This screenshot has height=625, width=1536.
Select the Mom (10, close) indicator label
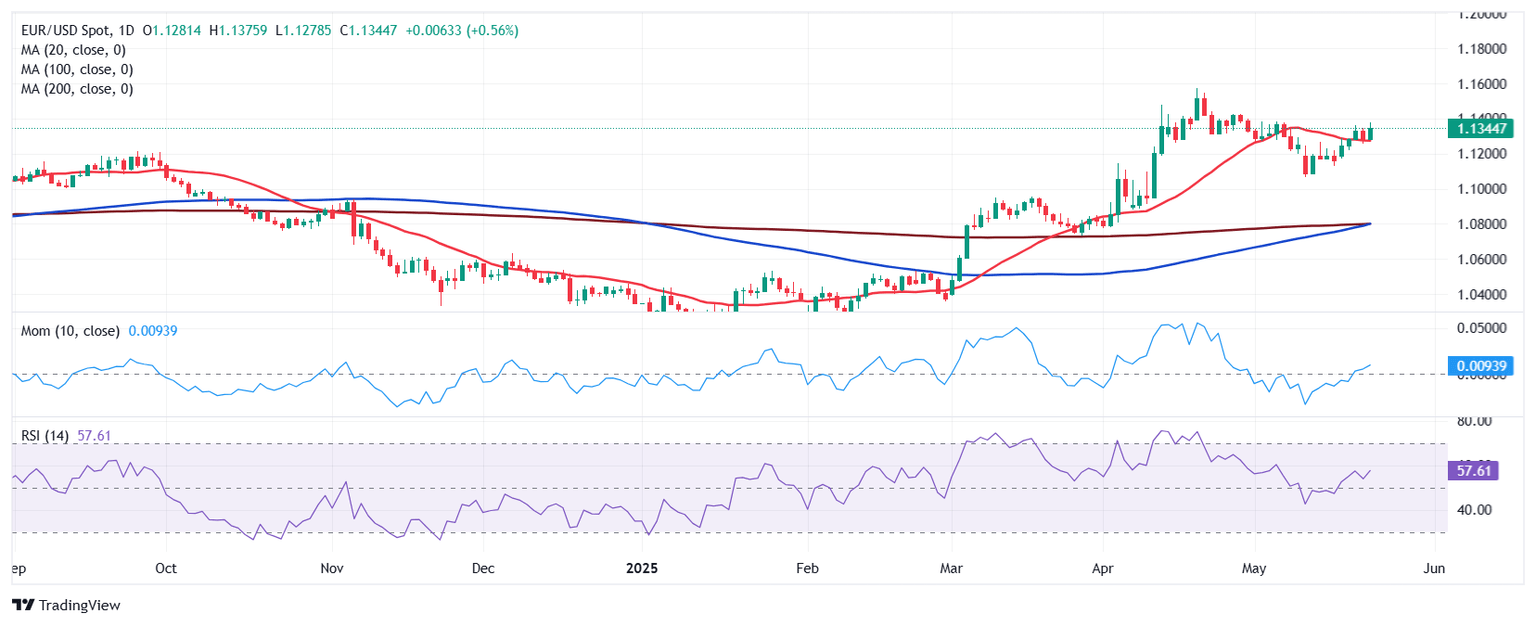tap(70, 330)
